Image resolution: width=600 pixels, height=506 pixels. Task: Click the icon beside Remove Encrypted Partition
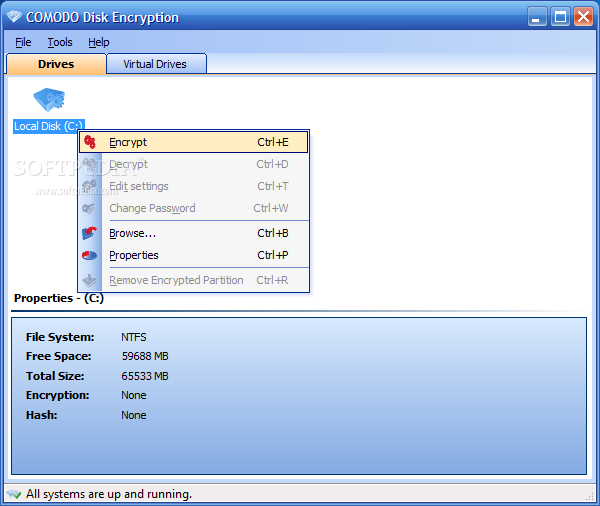coord(90,280)
